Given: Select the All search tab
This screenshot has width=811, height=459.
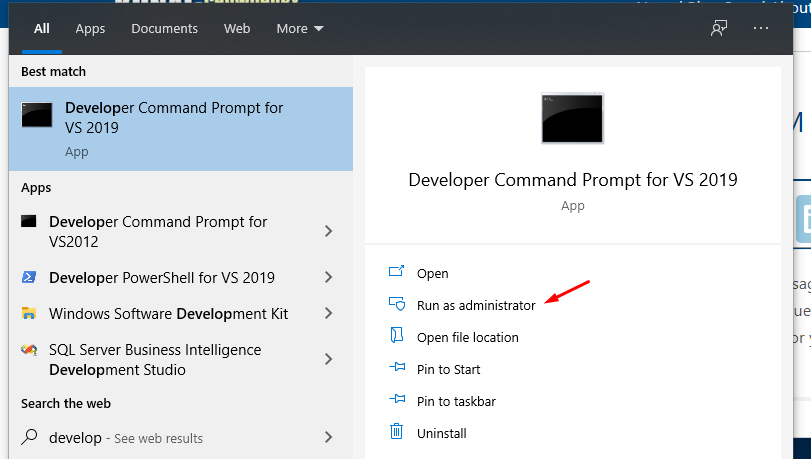Looking at the screenshot, I should (x=42, y=28).
